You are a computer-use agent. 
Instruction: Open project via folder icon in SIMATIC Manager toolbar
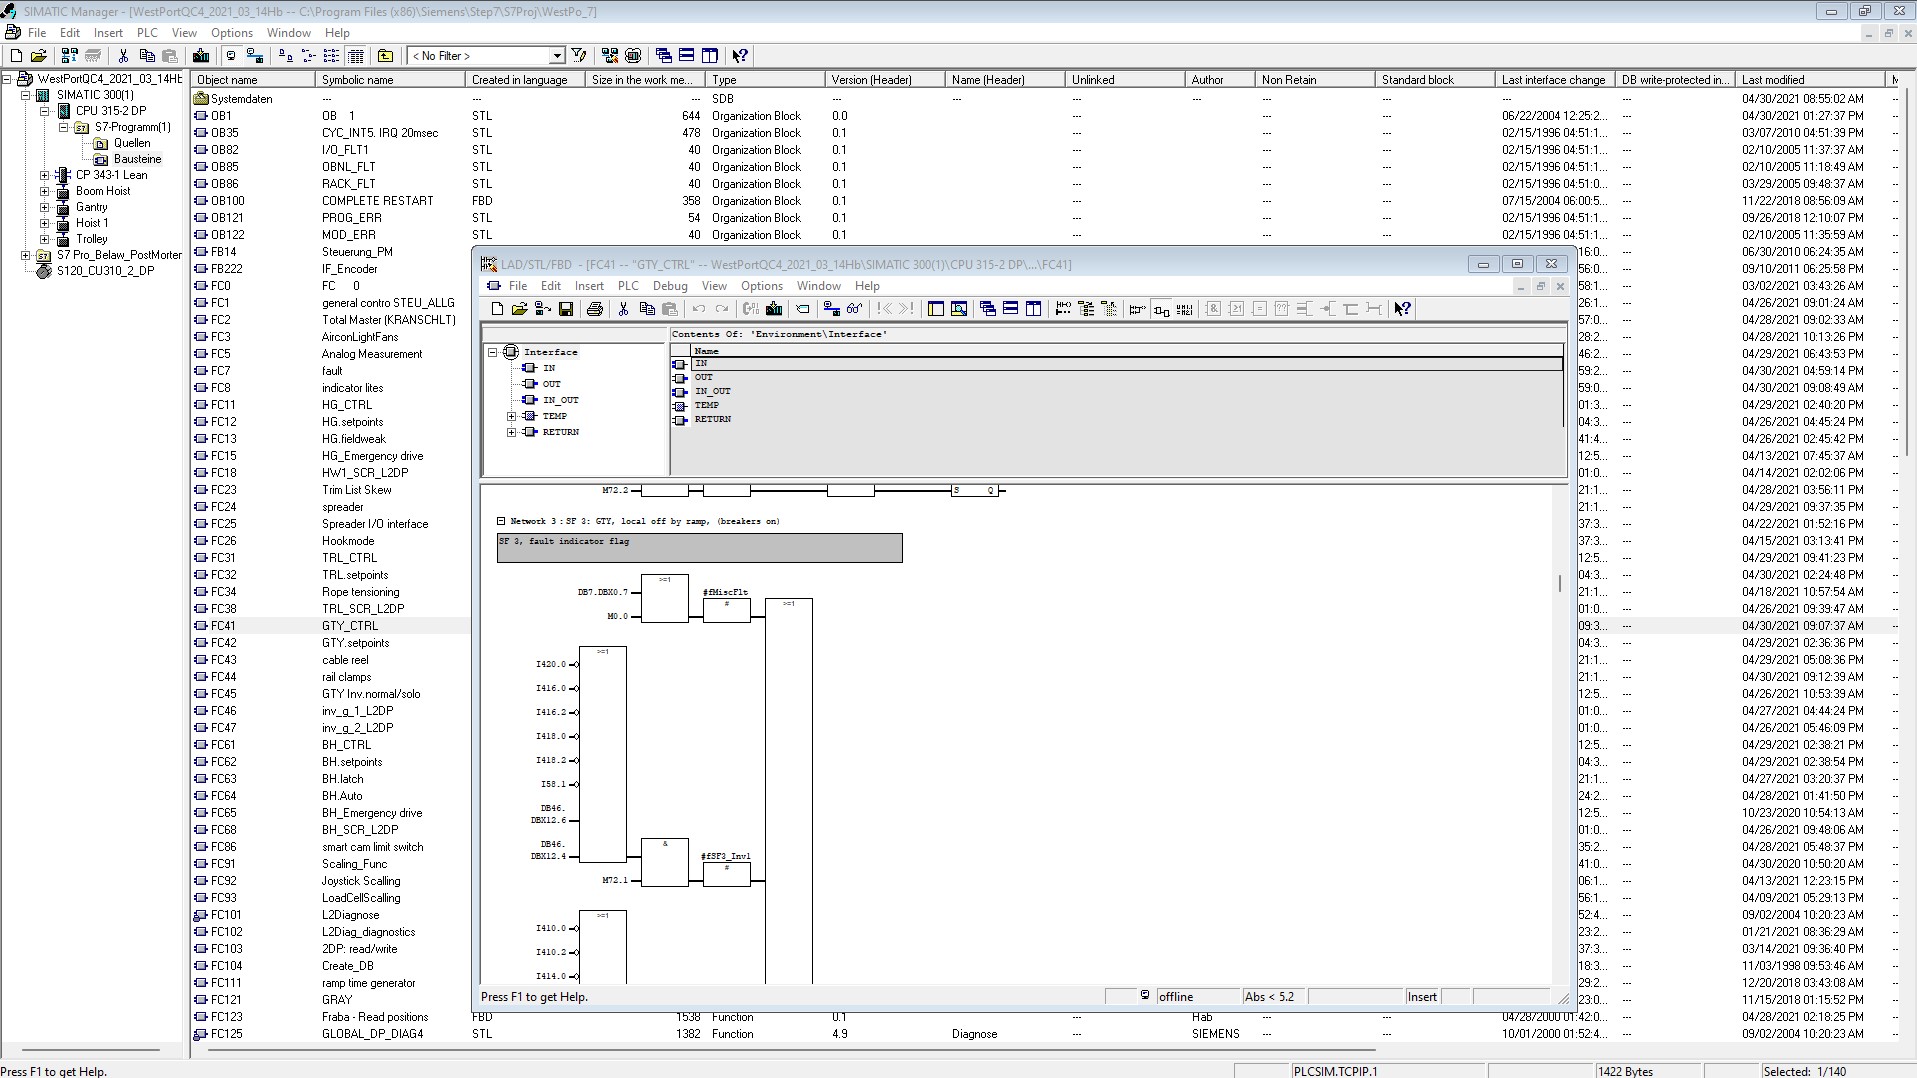coord(39,56)
